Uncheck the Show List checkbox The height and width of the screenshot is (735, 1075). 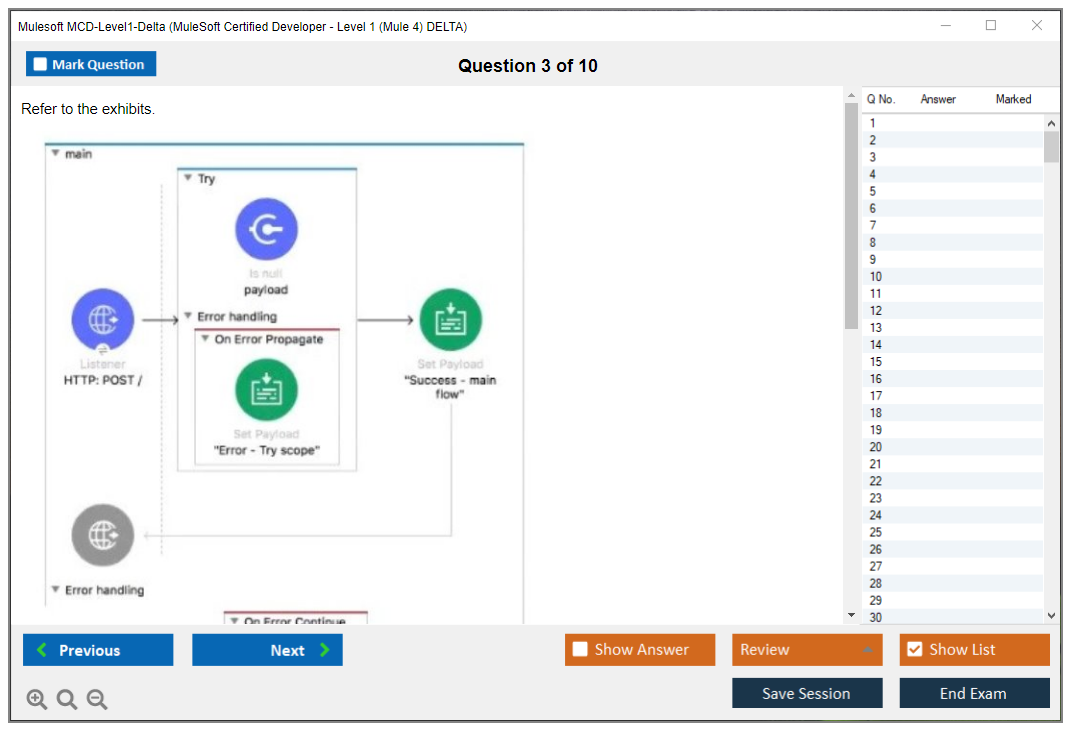914,650
